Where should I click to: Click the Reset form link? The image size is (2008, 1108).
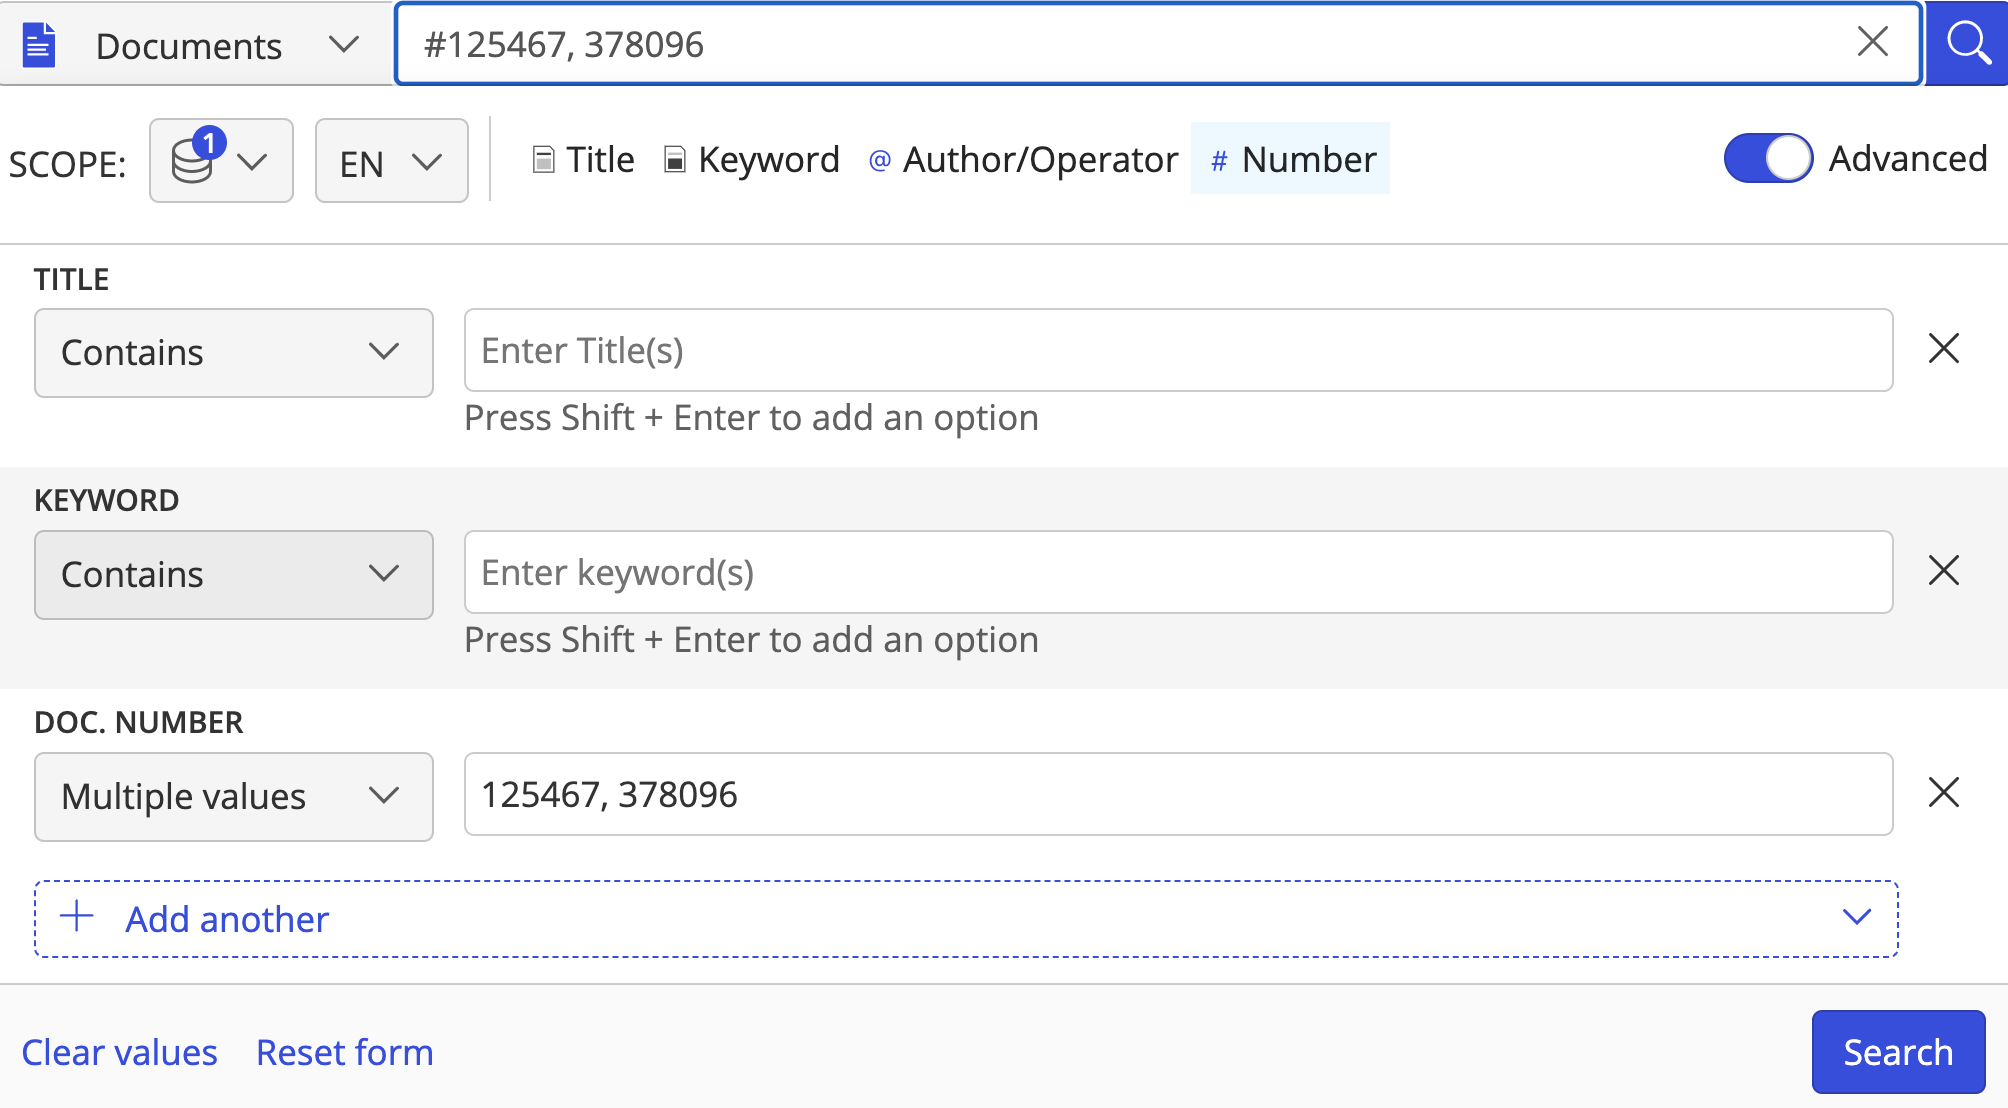[x=344, y=1053]
